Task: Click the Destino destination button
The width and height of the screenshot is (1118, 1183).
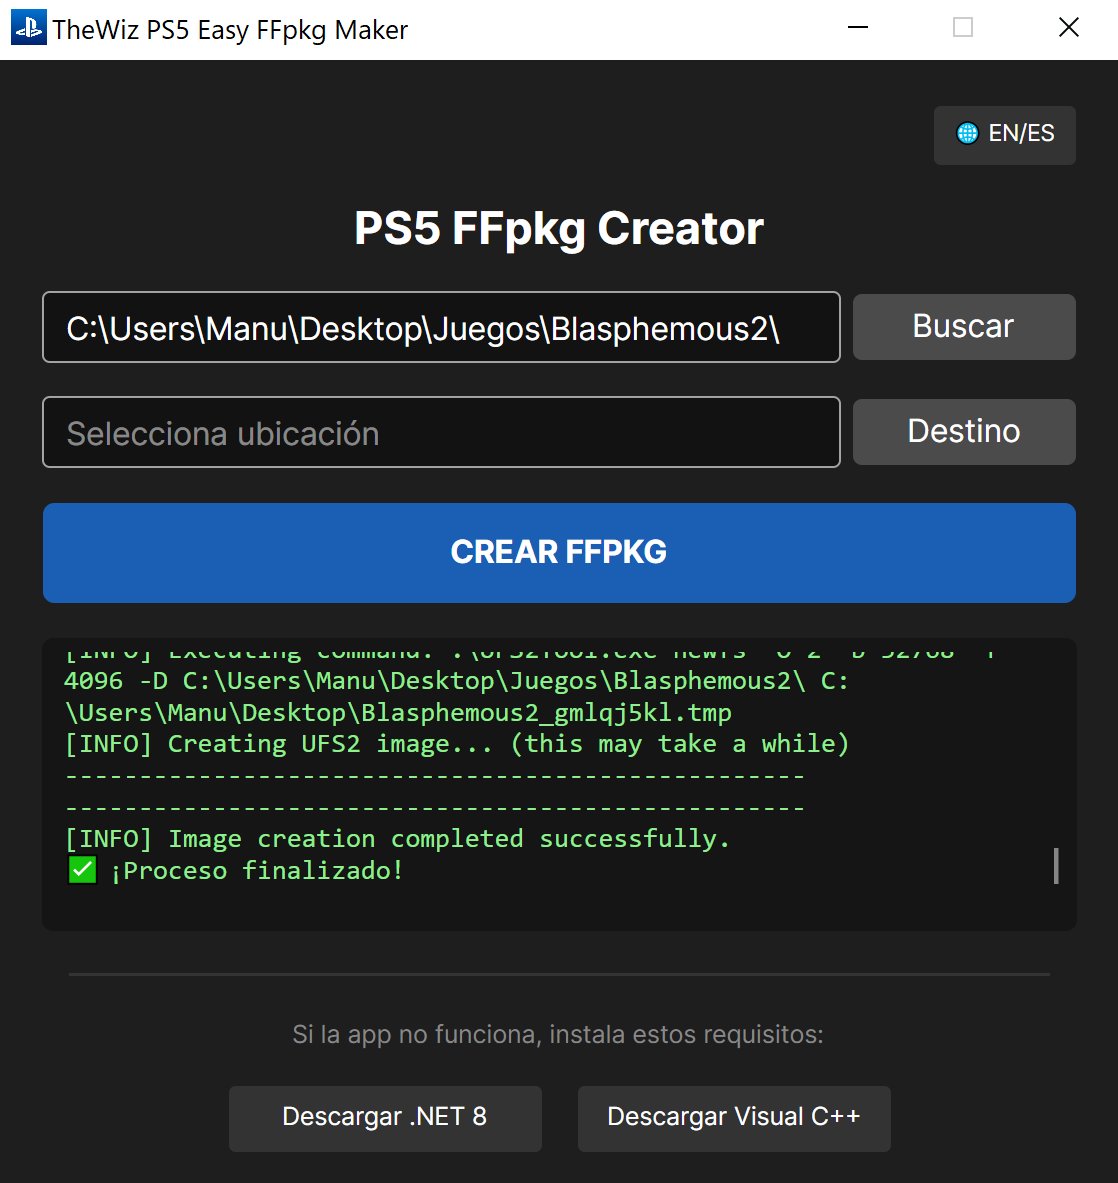Action: pos(963,432)
